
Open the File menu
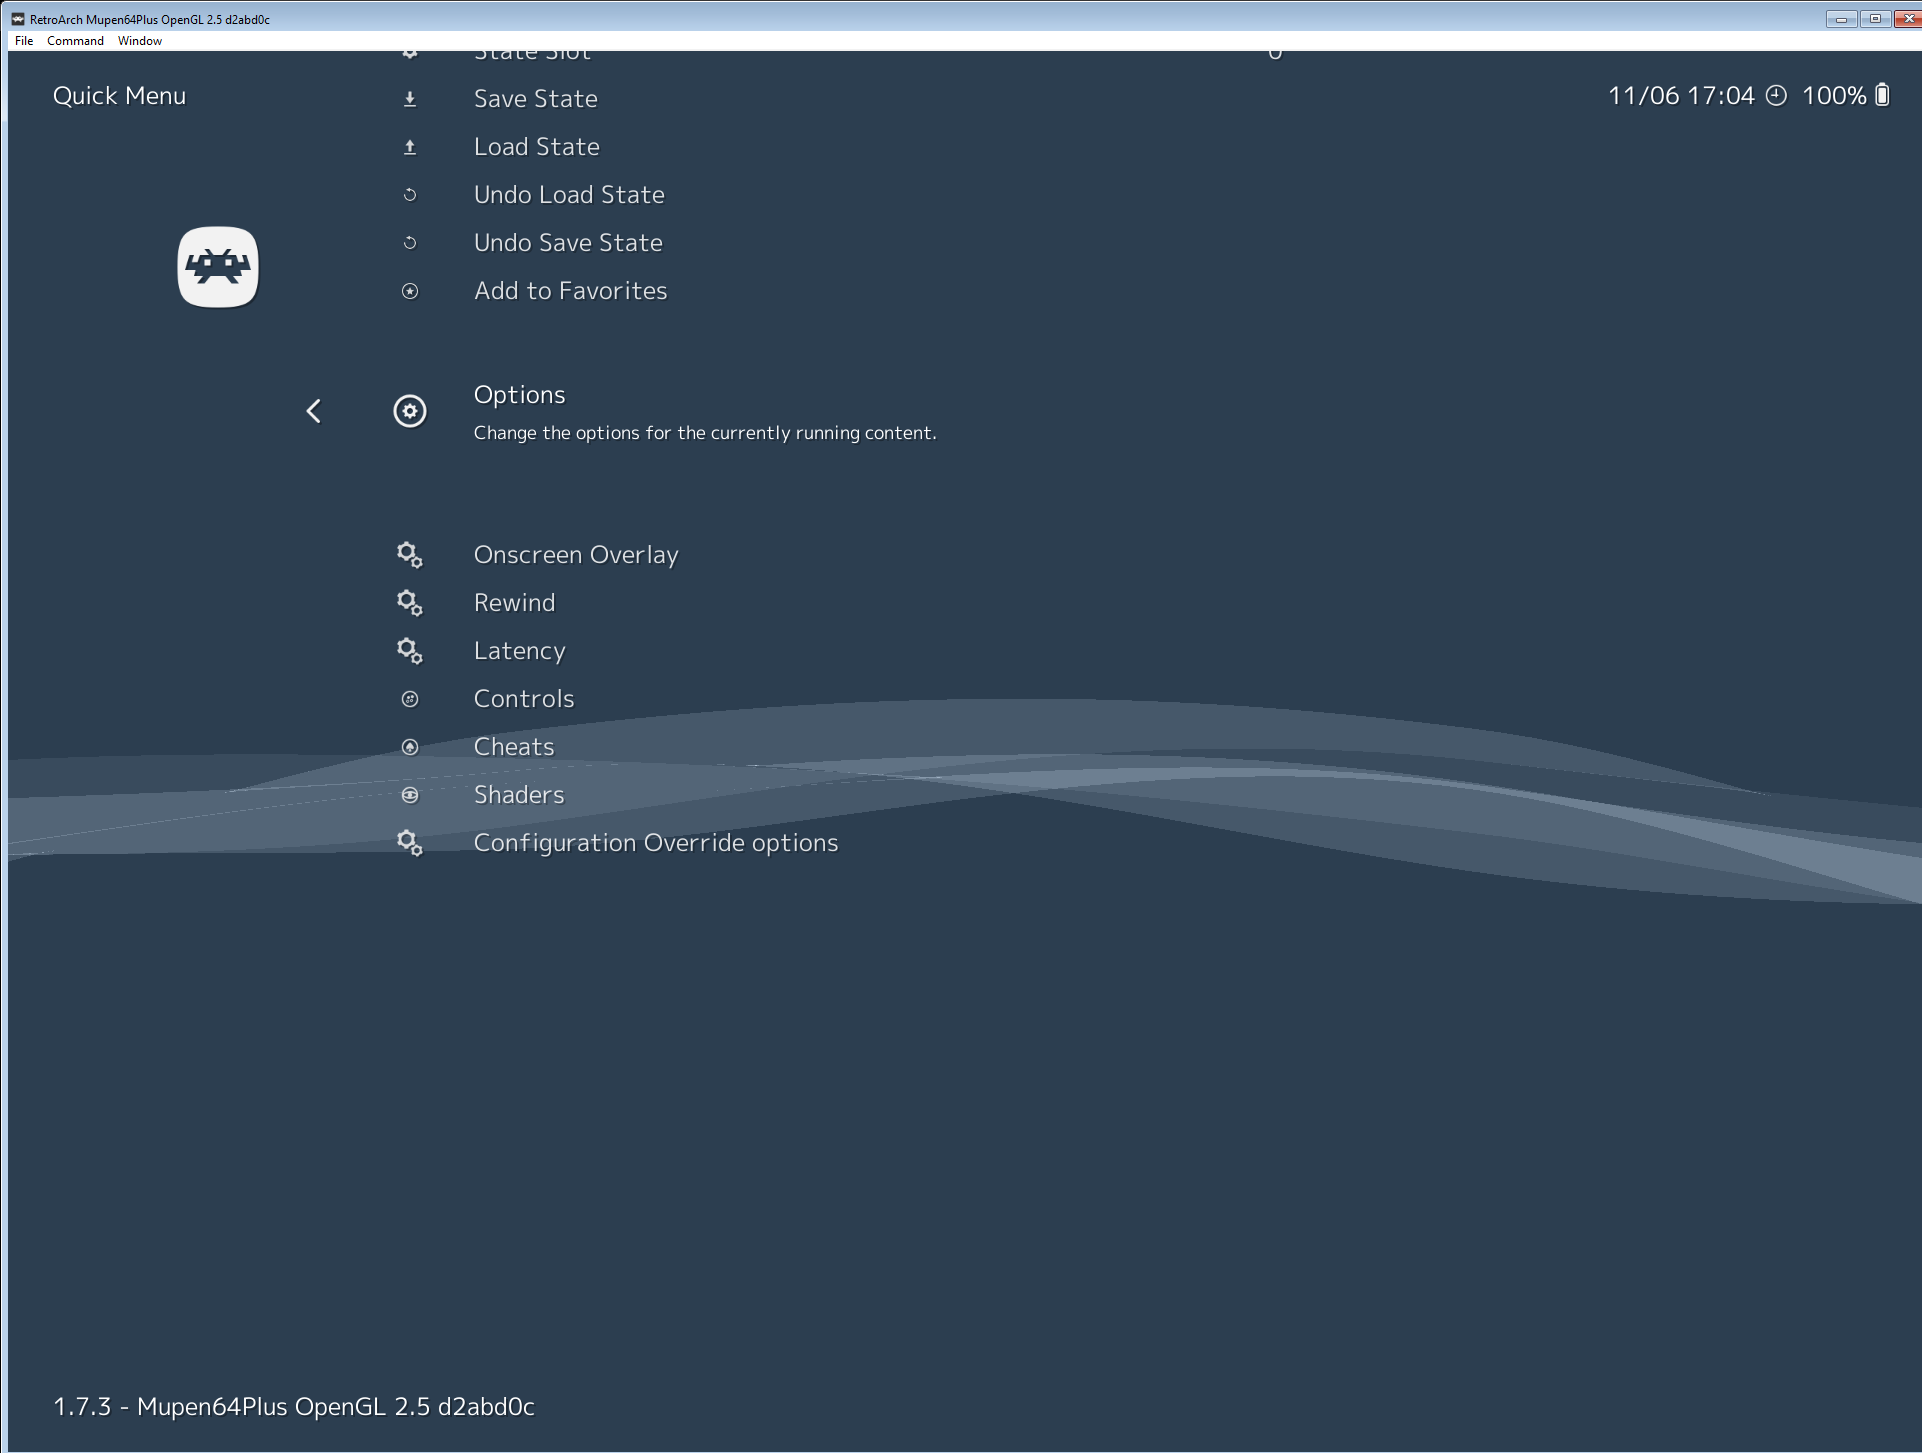click(24, 41)
